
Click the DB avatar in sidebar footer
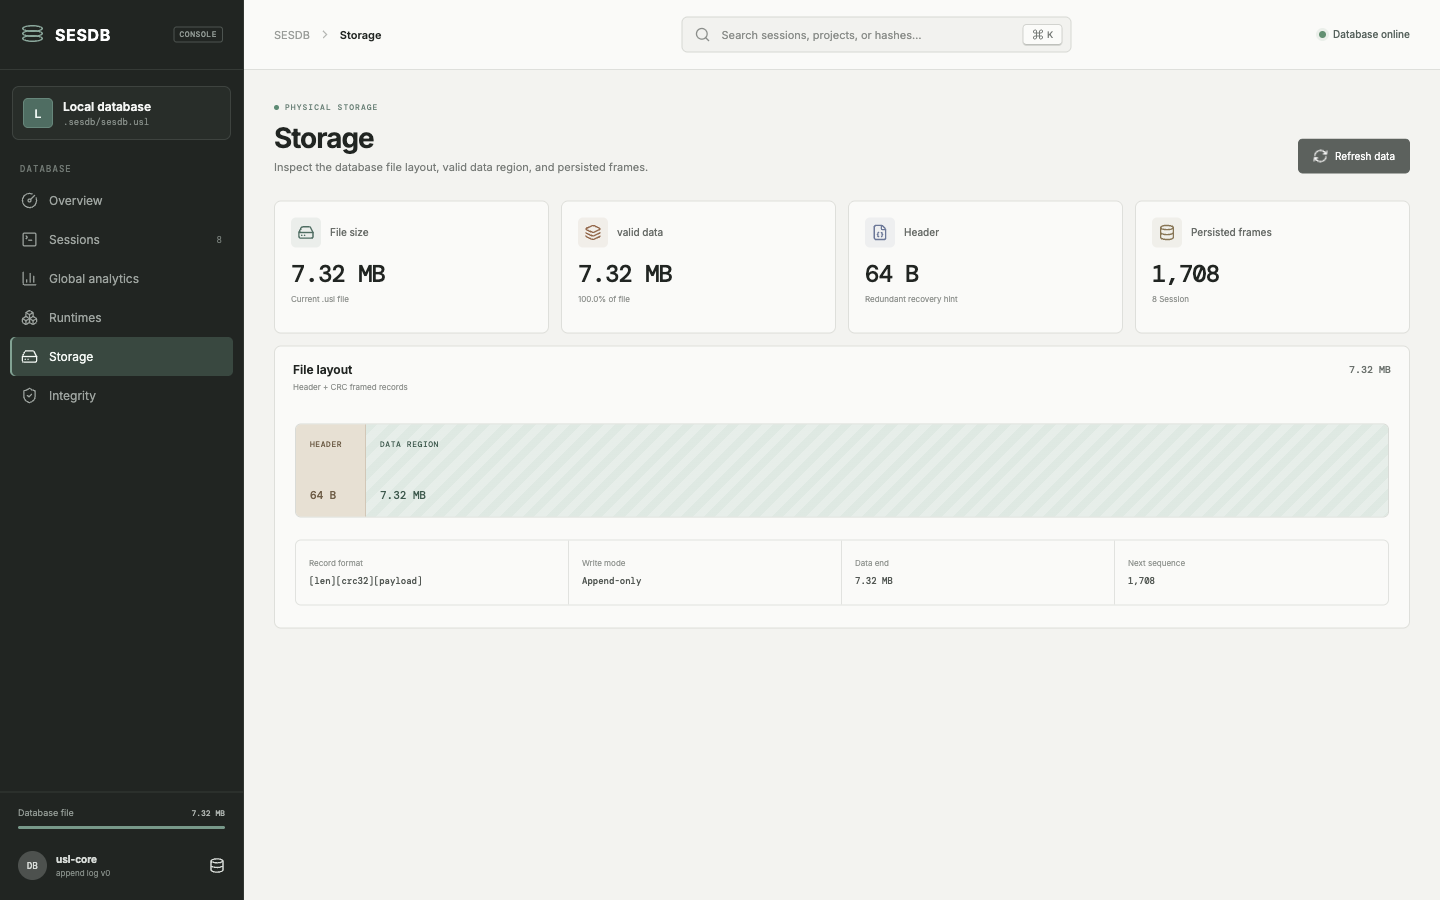pyautogui.click(x=32, y=865)
